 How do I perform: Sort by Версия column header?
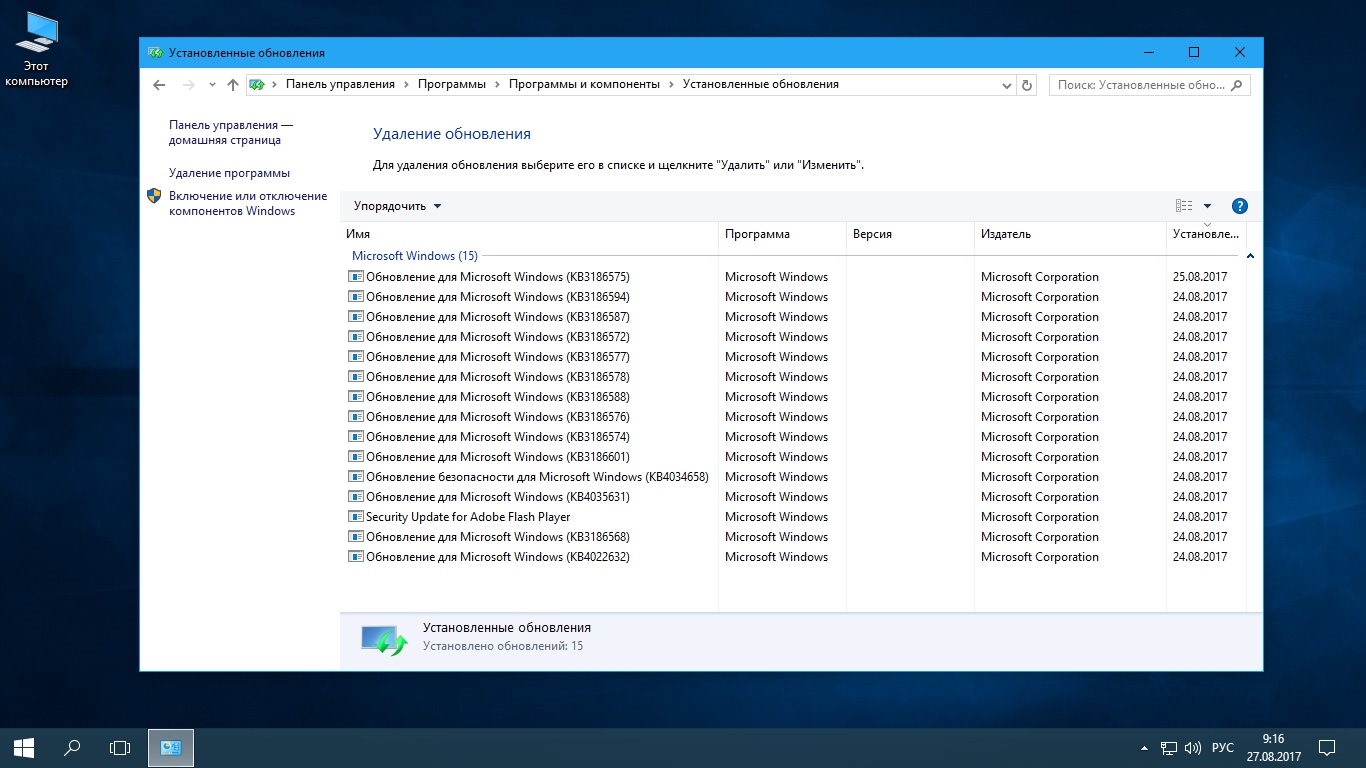pos(910,234)
